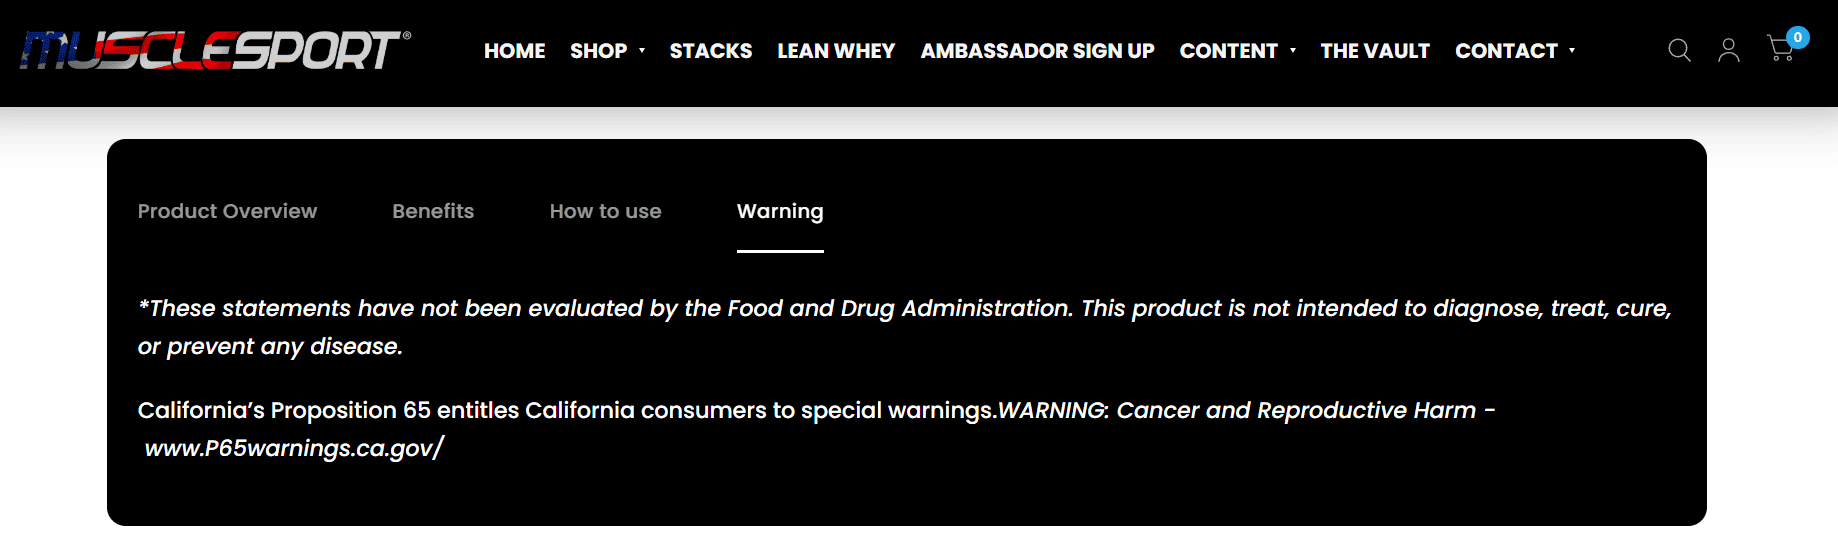Open the CONTENT menu label
1838x533 pixels.
point(1228,51)
